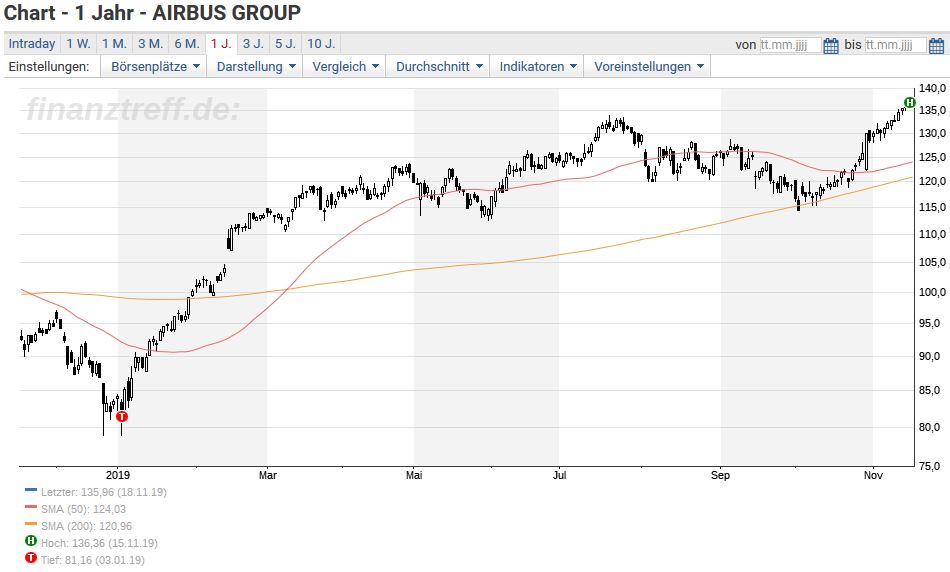Image resolution: width=950 pixels, height=572 pixels.
Task: Click the red T icon in legend
Action: click(x=30, y=557)
